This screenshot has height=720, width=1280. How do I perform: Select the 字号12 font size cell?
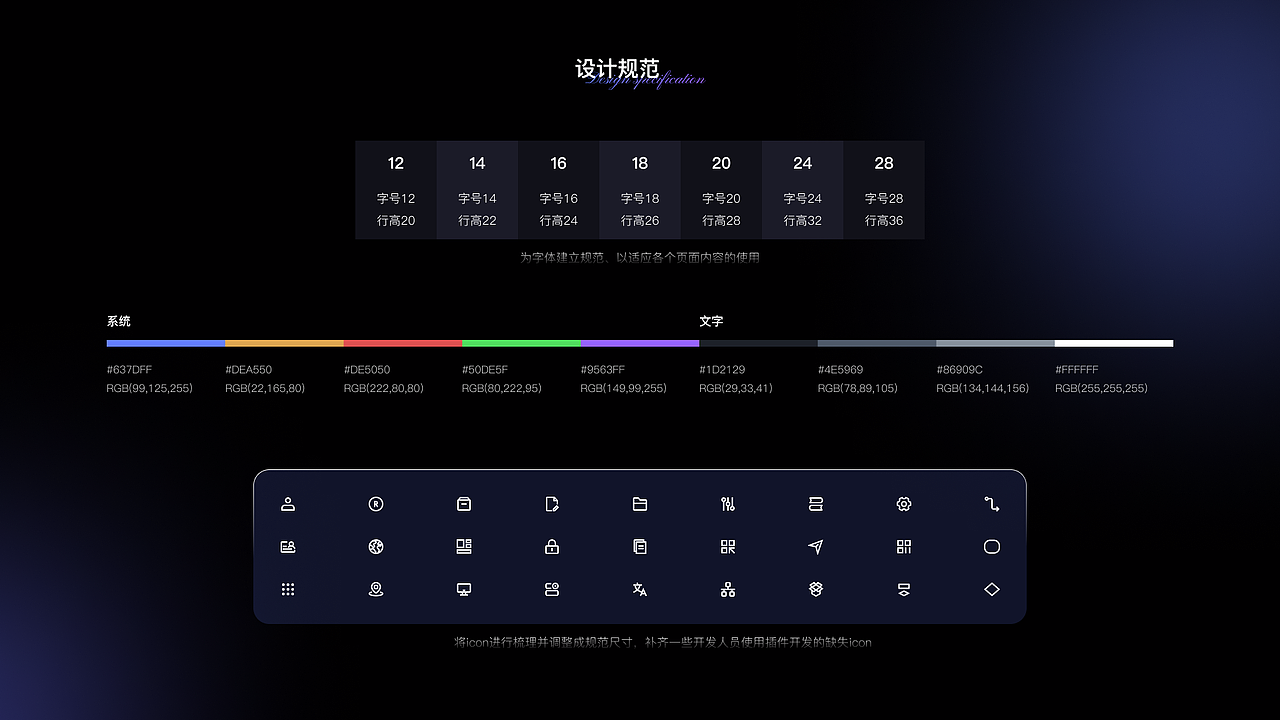395,190
